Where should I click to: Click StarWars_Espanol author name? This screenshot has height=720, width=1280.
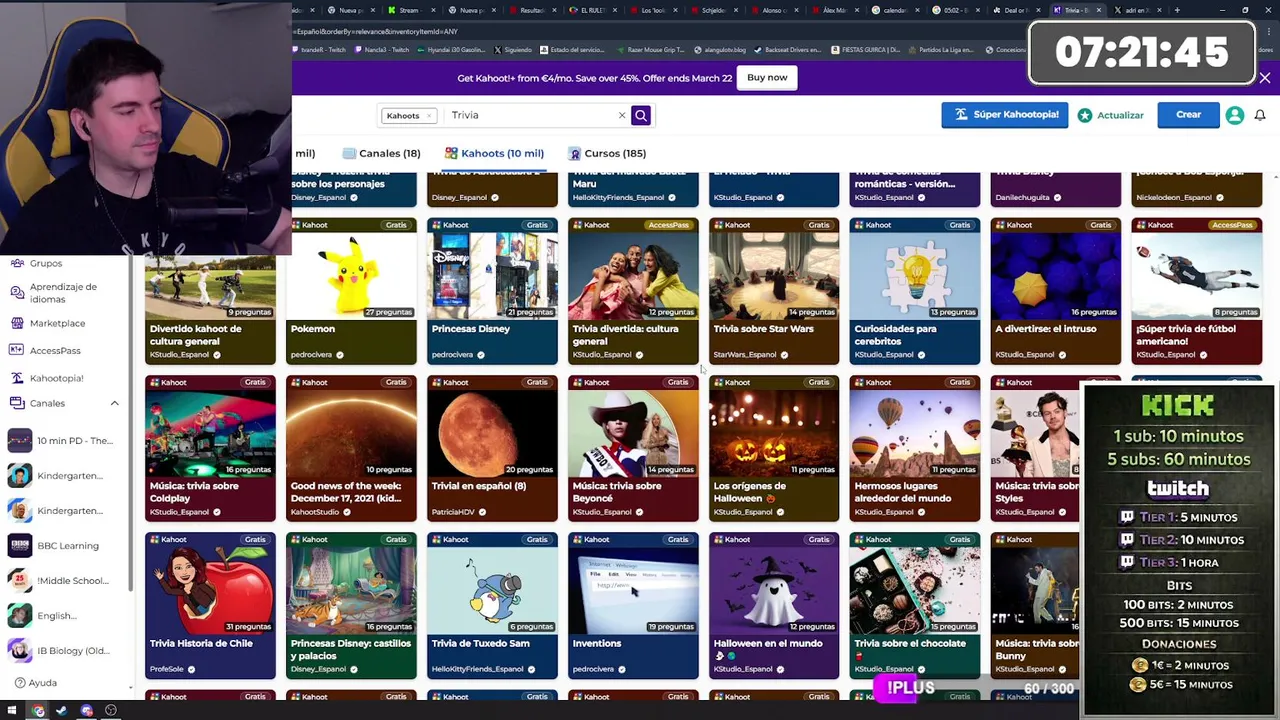point(745,355)
